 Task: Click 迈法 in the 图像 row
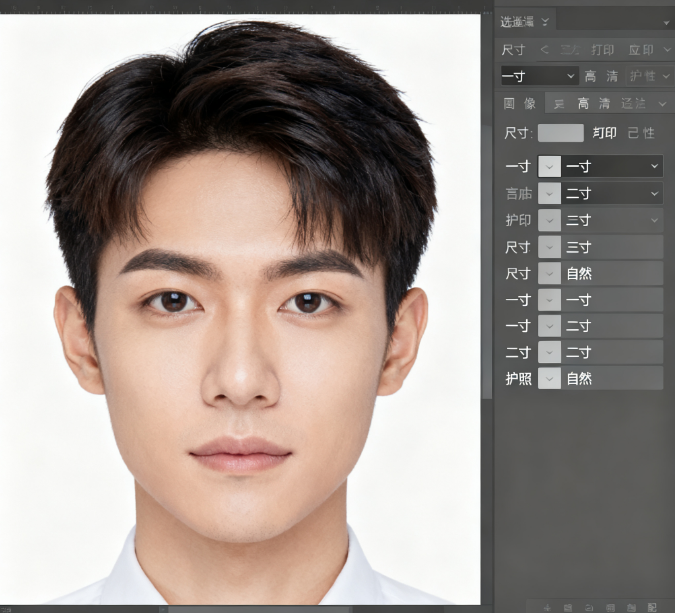[x=634, y=103]
